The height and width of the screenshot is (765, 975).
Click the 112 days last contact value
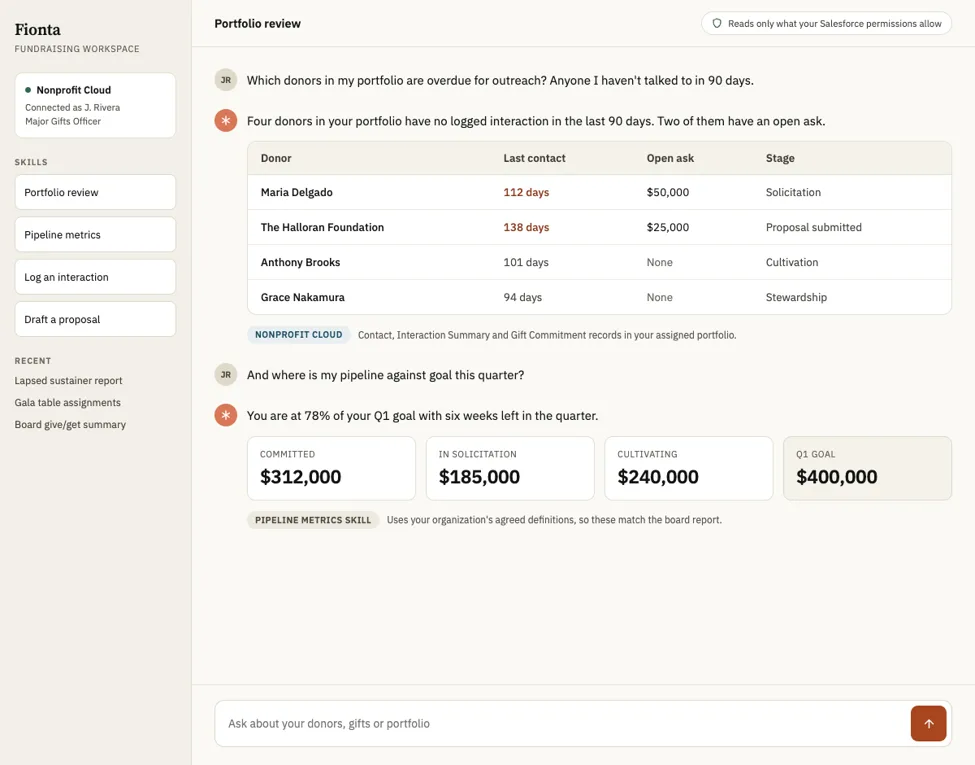[x=526, y=192]
